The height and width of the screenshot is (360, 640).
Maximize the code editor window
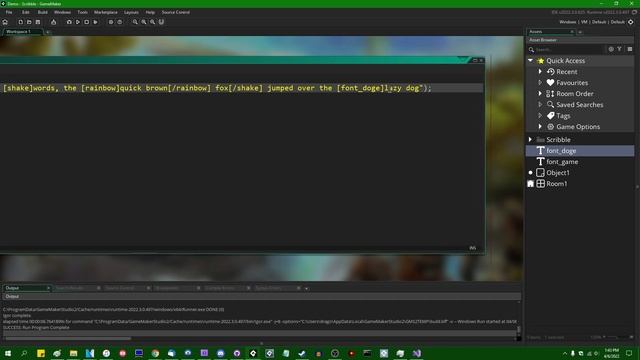[x=475, y=60]
